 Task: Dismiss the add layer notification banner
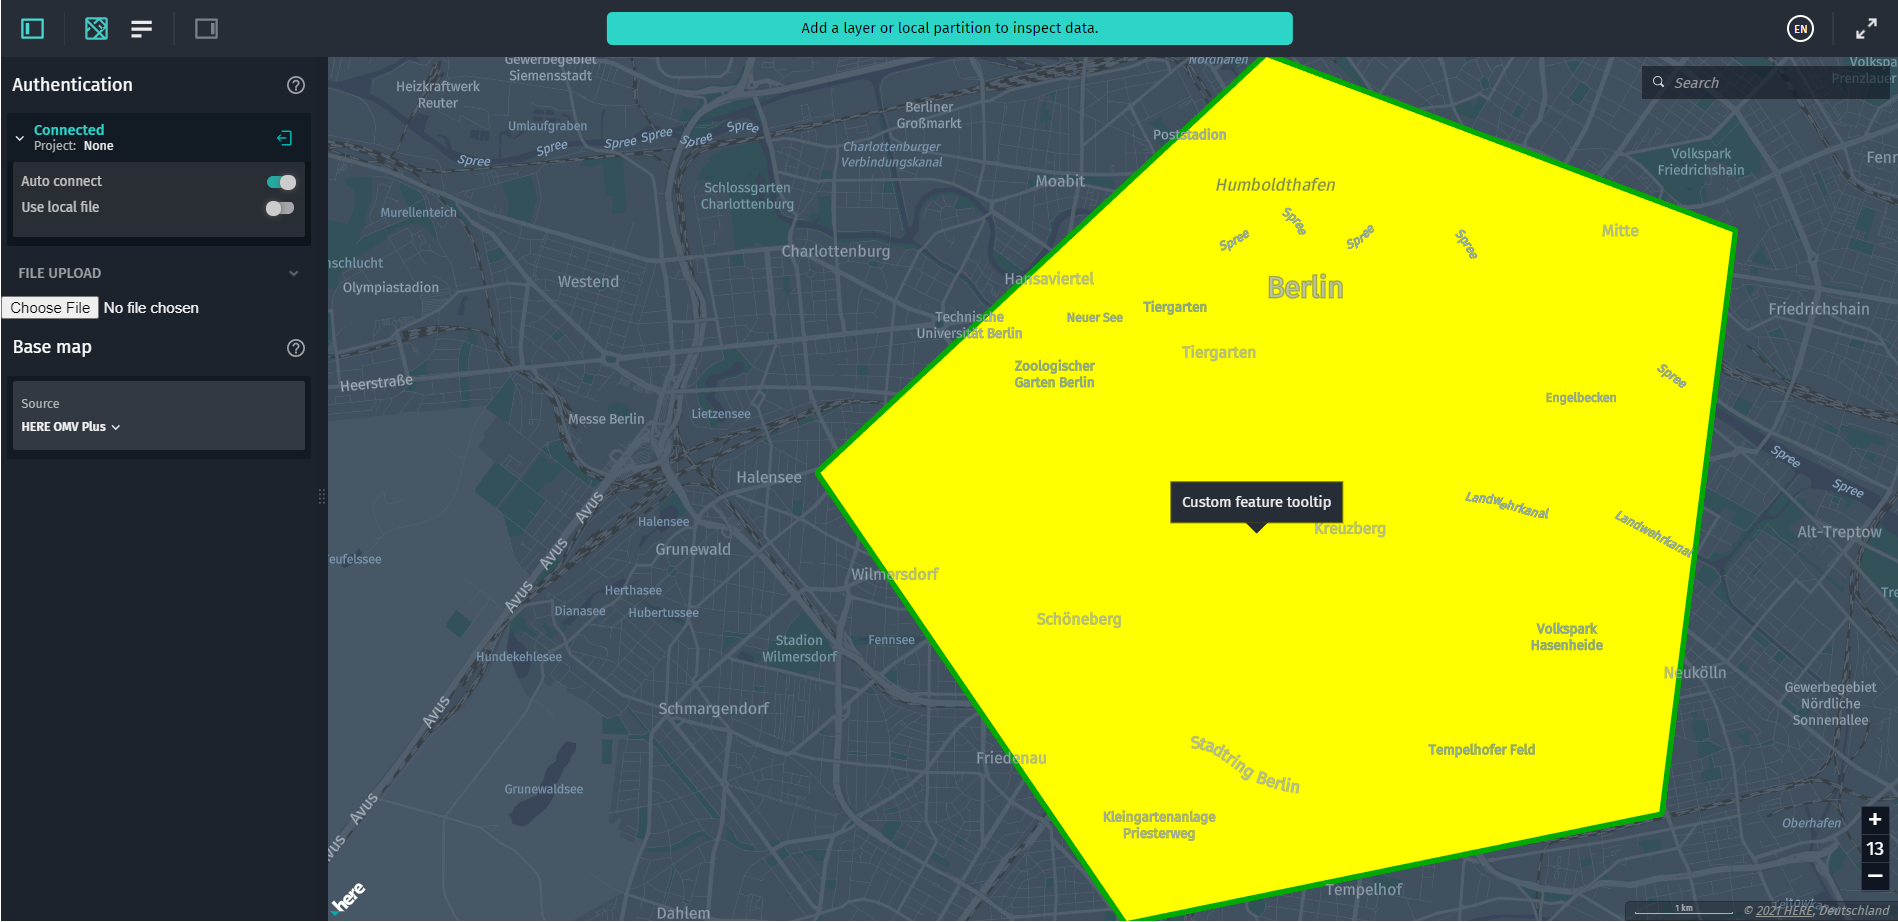(x=949, y=28)
